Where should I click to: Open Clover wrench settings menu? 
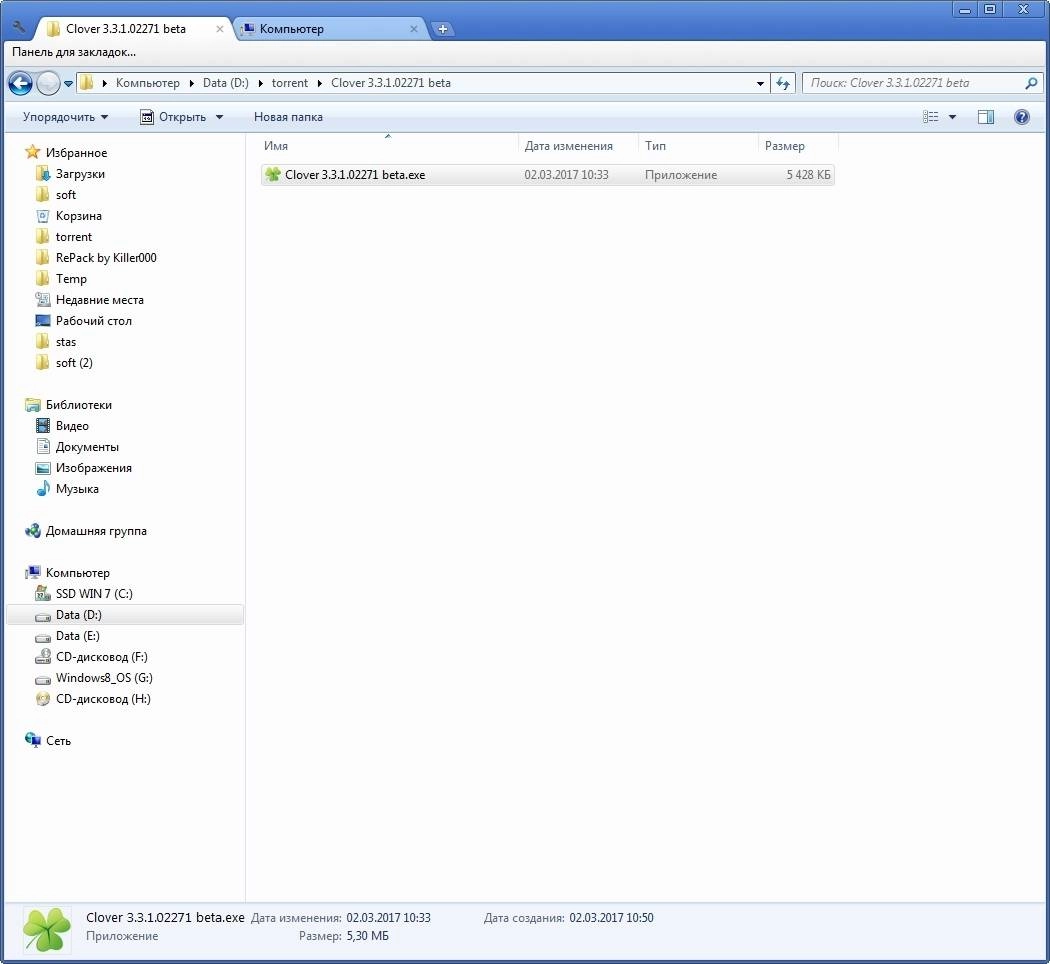tap(19, 27)
